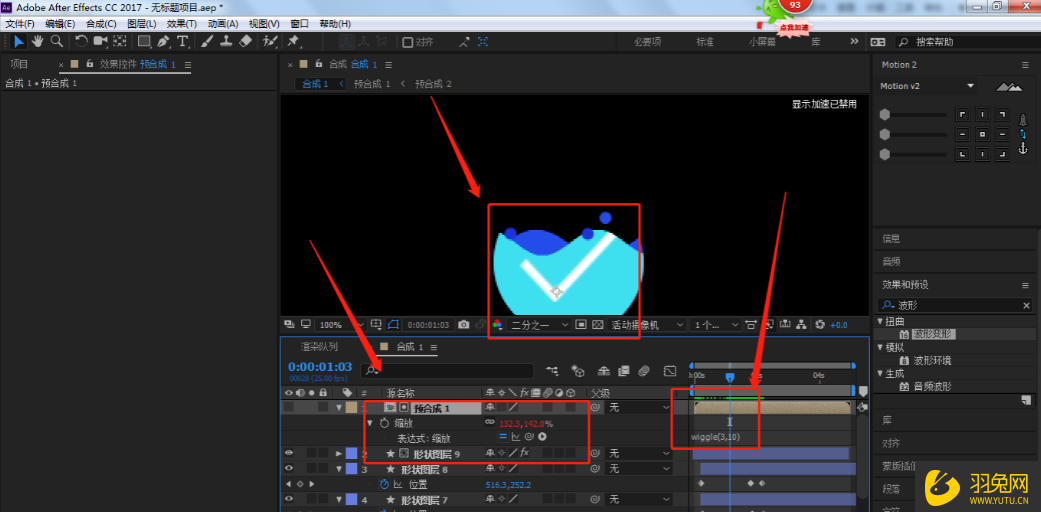Pick the Clone Stamp tool
The width and height of the screenshot is (1041, 512).
click(226, 41)
